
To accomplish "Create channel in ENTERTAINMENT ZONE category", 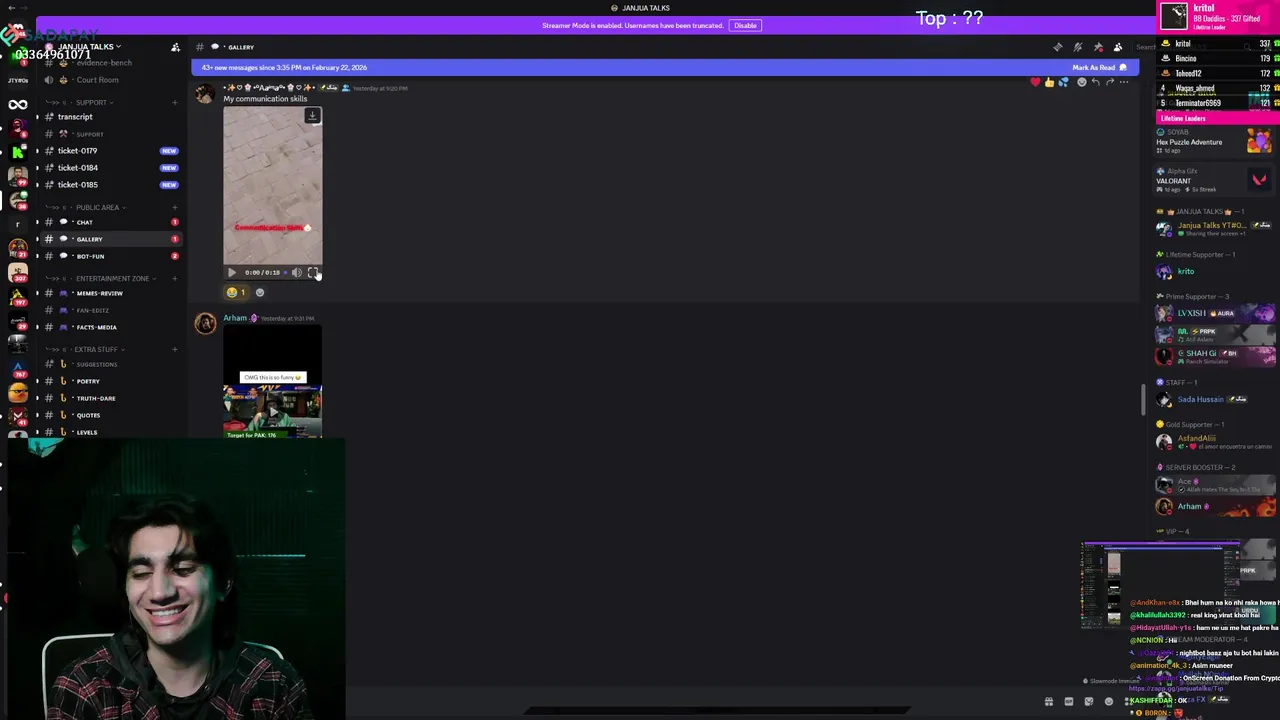I will [x=175, y=278].
